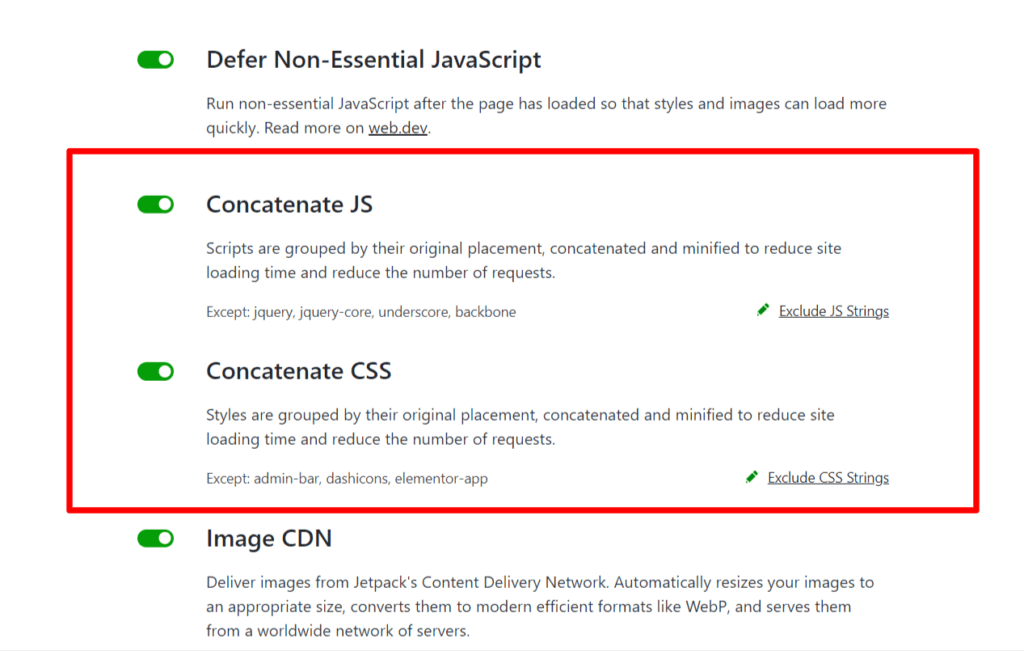Click the CSS exceptions list mentioning admin-bar and dashicons
1024x651 pixels.
(x=346, y=478)
